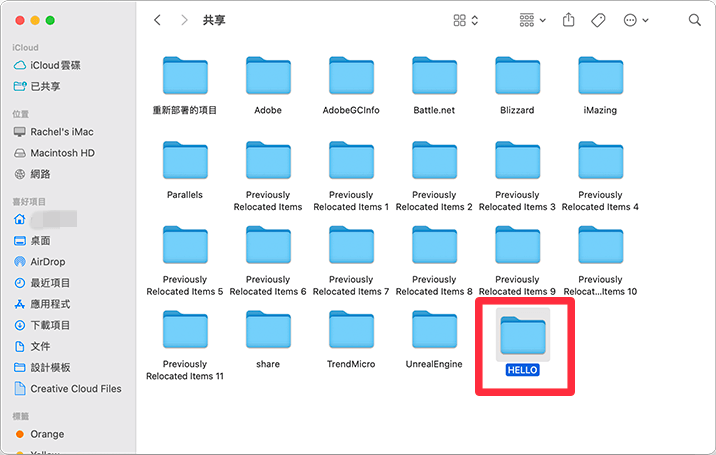716x455 pixels.
Task: Select the iMazing folder
Action: click(x=600, y=76)
